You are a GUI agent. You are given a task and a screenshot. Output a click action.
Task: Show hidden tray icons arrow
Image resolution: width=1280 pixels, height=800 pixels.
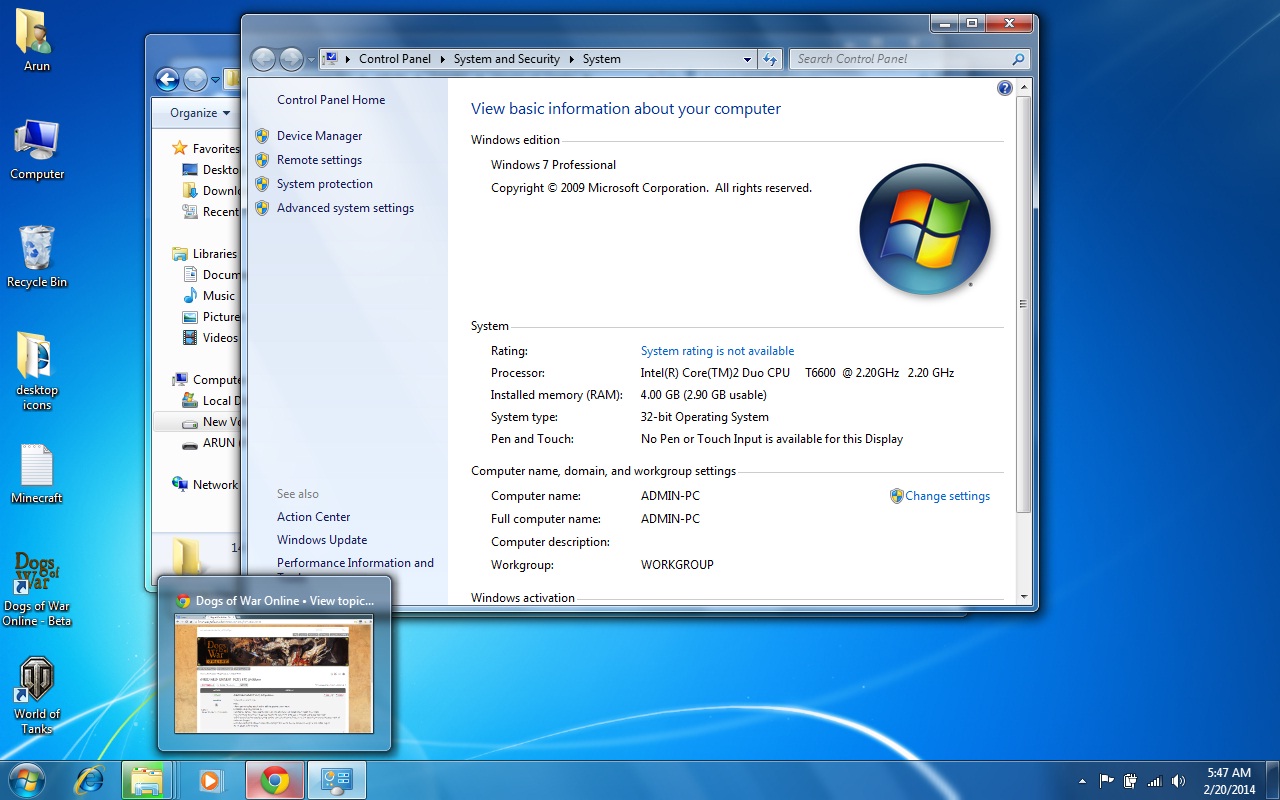point(1082,781)
